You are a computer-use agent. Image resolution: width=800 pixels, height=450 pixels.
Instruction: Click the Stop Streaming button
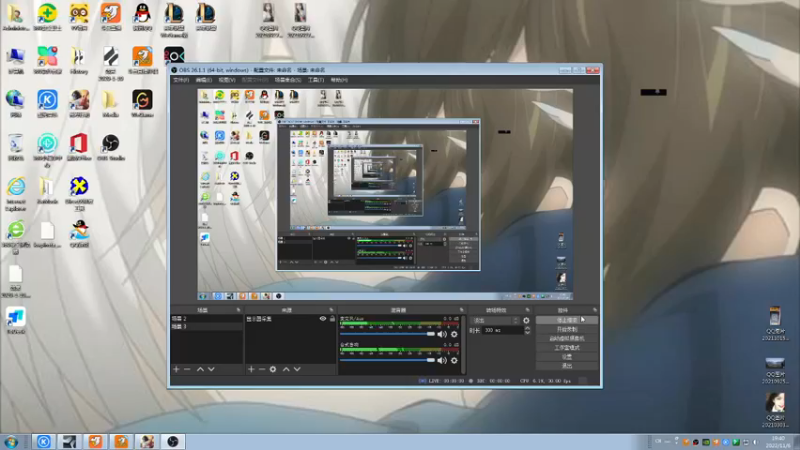pos(567,320)
